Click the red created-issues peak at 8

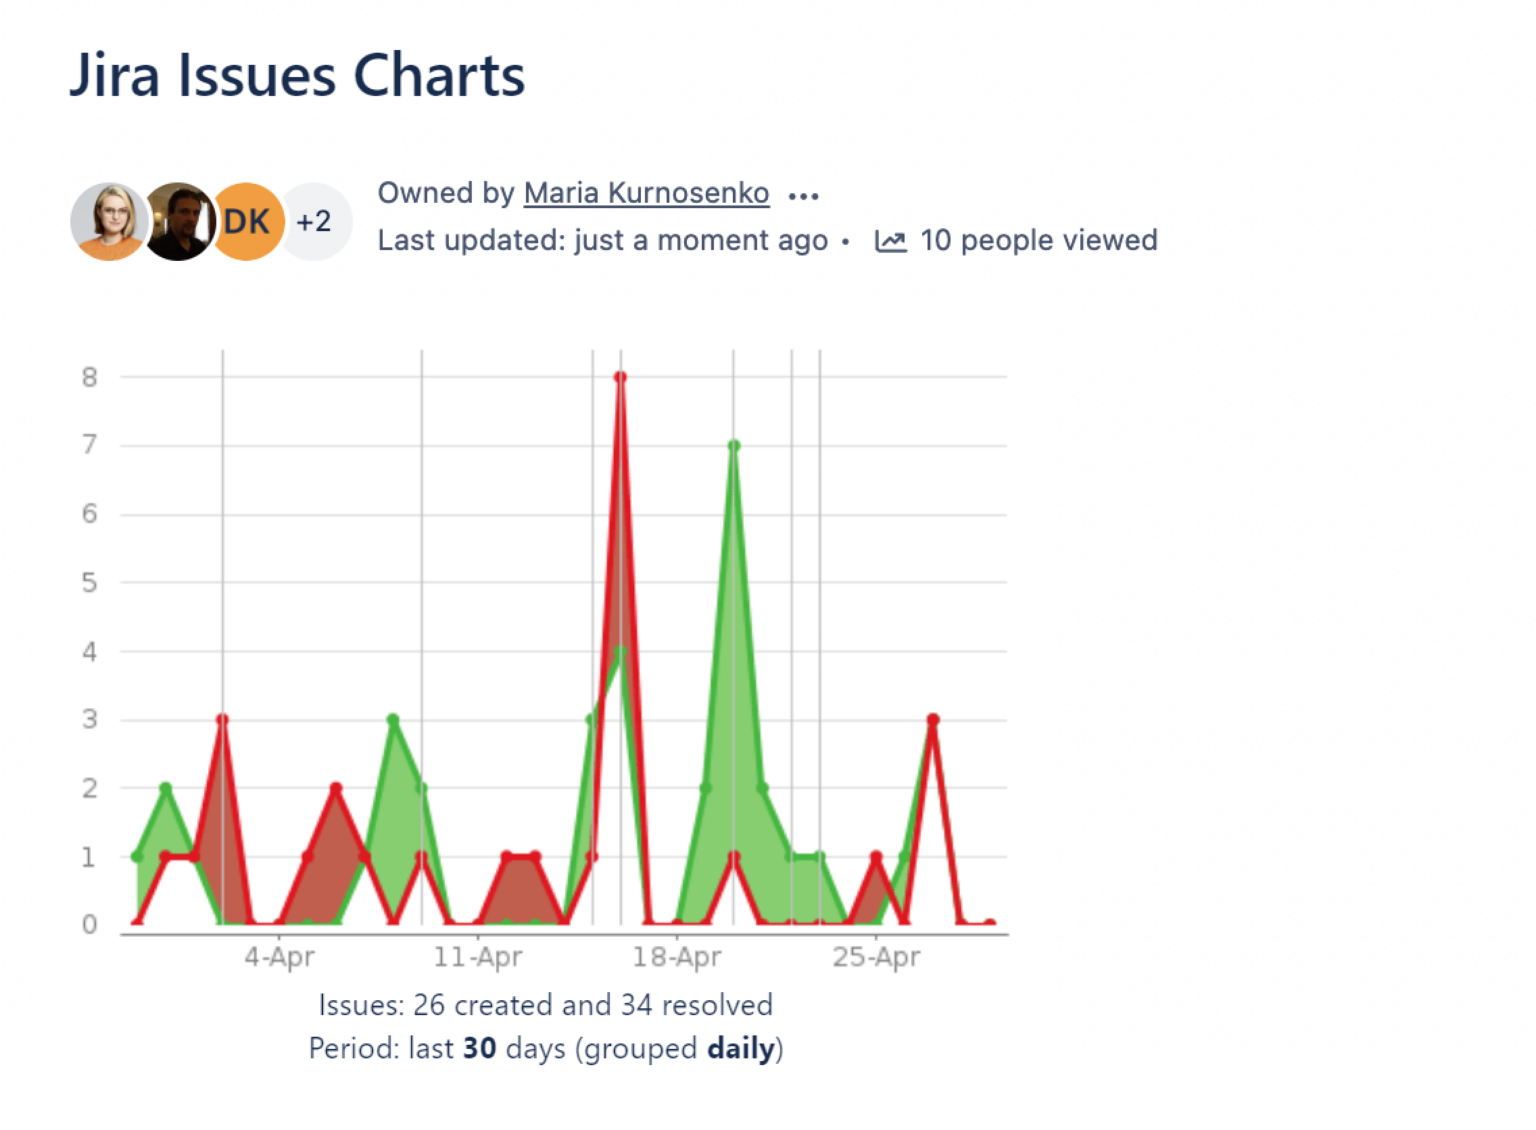620,375
